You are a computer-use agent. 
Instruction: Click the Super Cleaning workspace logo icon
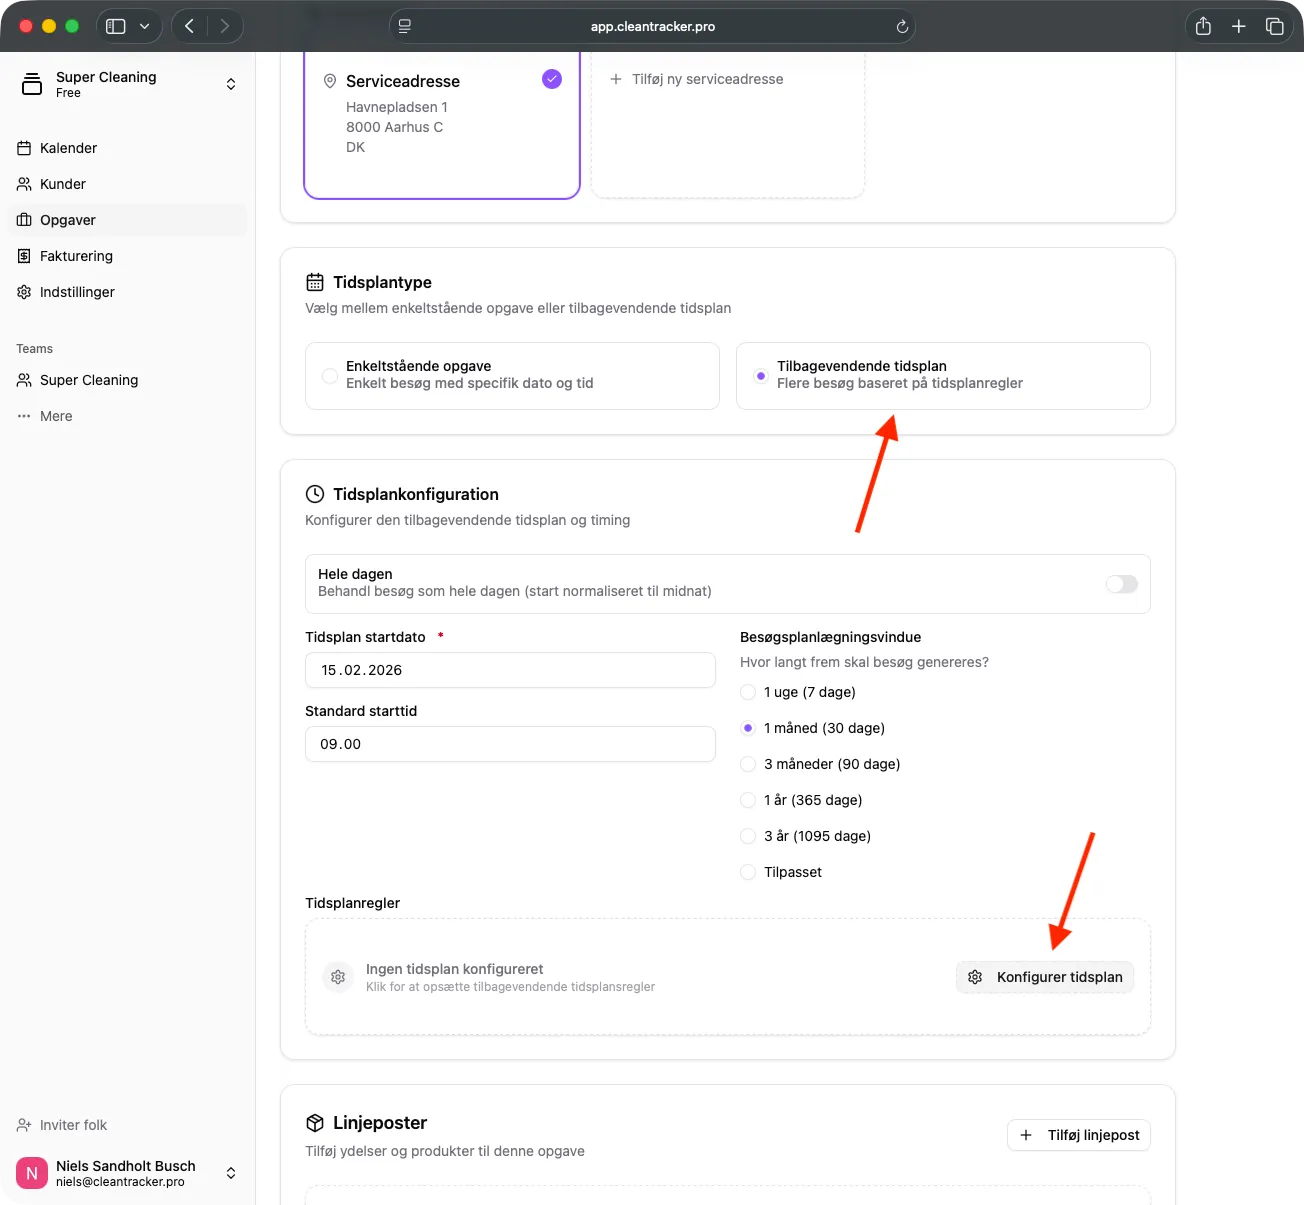[32, 84]
